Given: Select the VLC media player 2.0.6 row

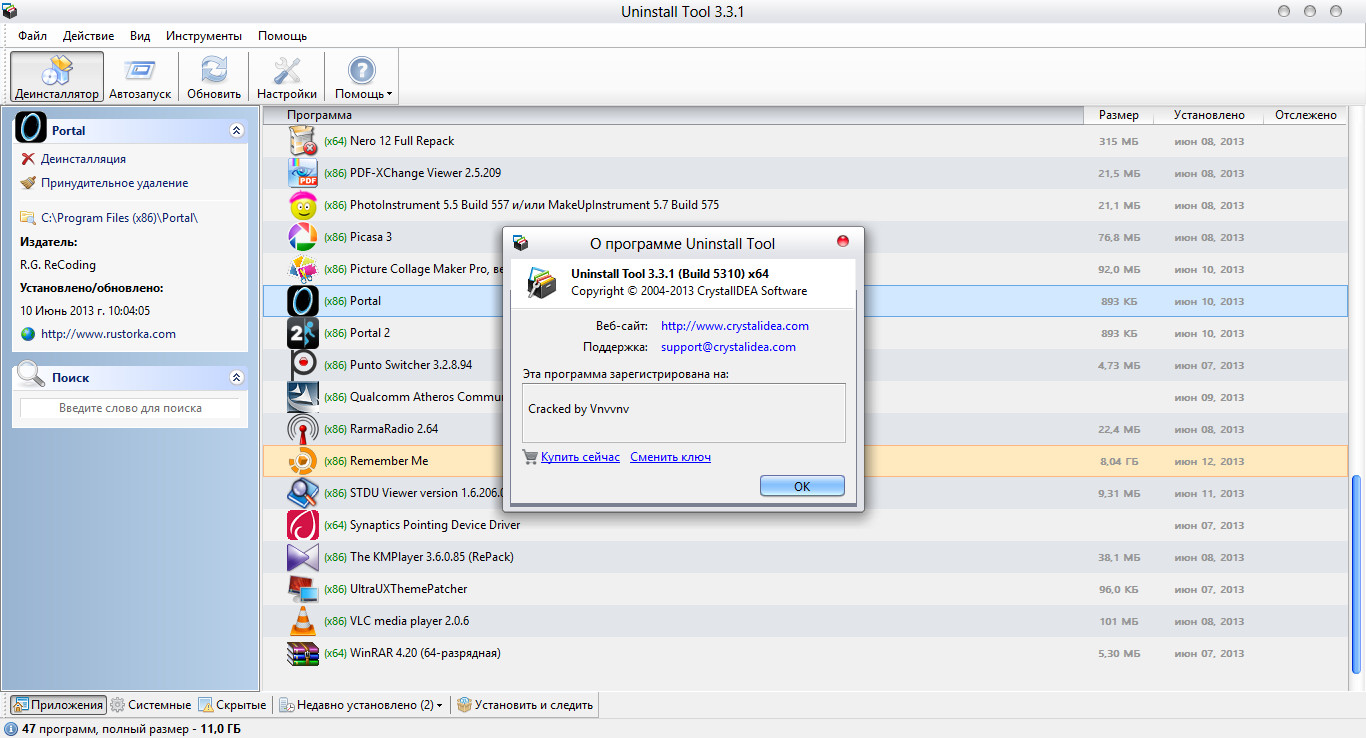Looking at the screenshot, I should point(805,621).
